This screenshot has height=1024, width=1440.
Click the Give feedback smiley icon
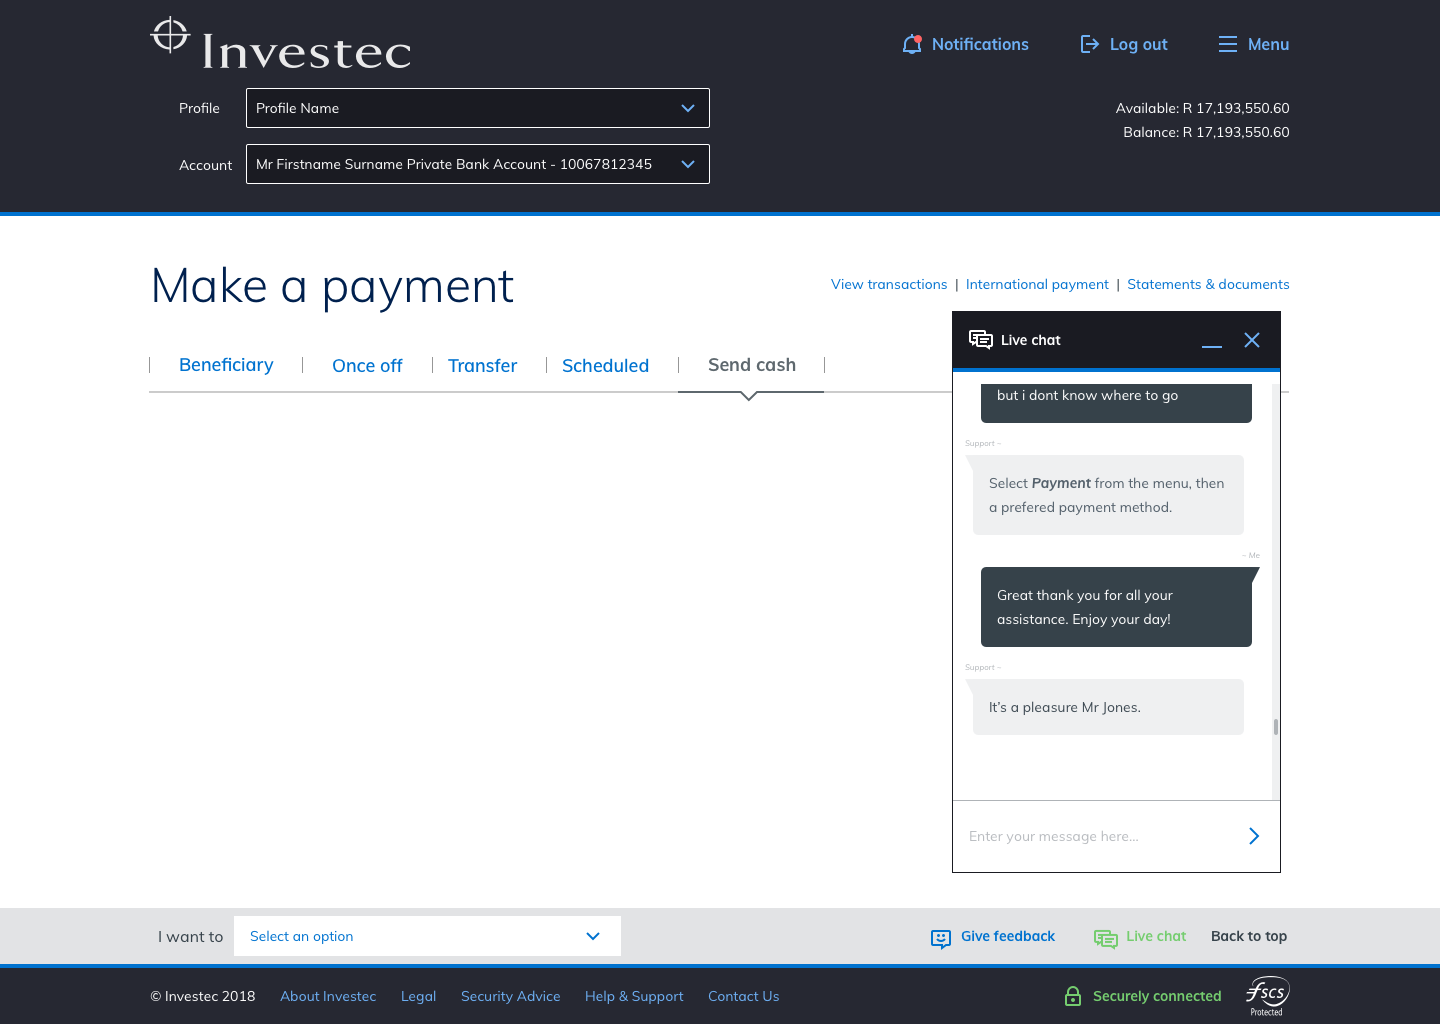coord(940,938)
